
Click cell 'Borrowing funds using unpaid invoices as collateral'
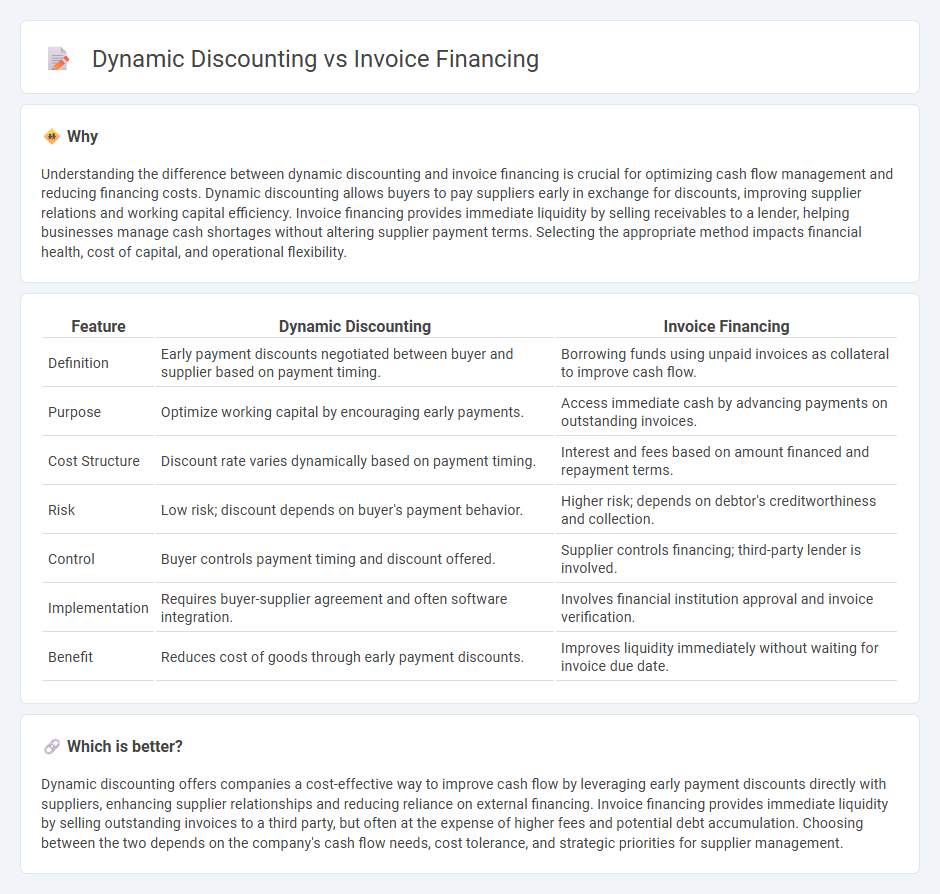coord(725,363)
